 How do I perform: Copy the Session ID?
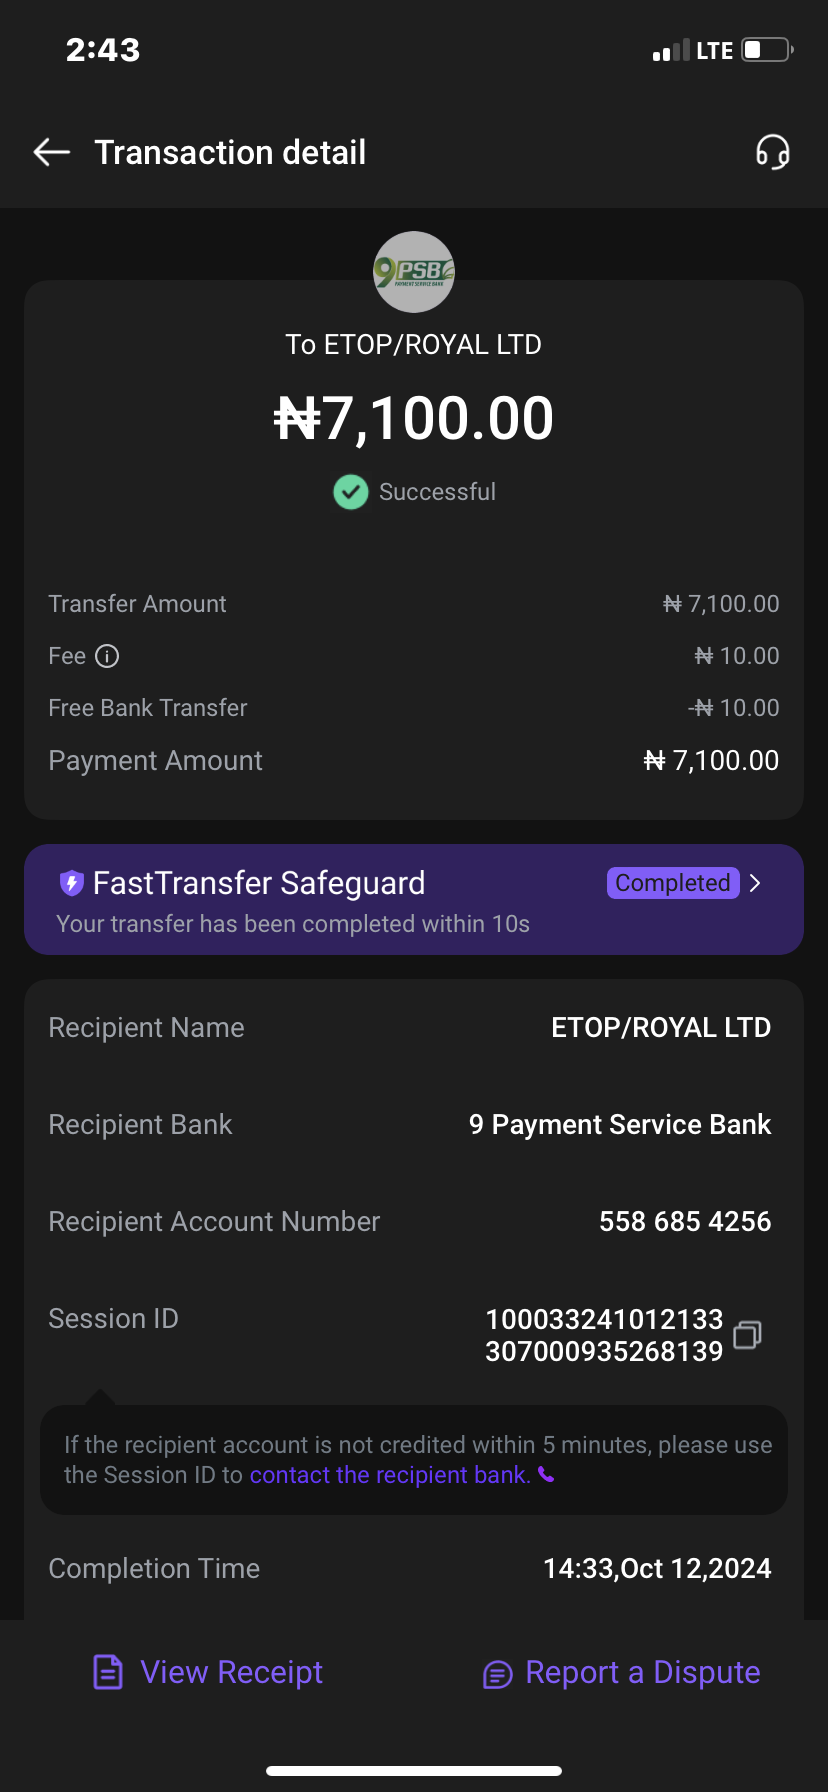coord(747,1335)
